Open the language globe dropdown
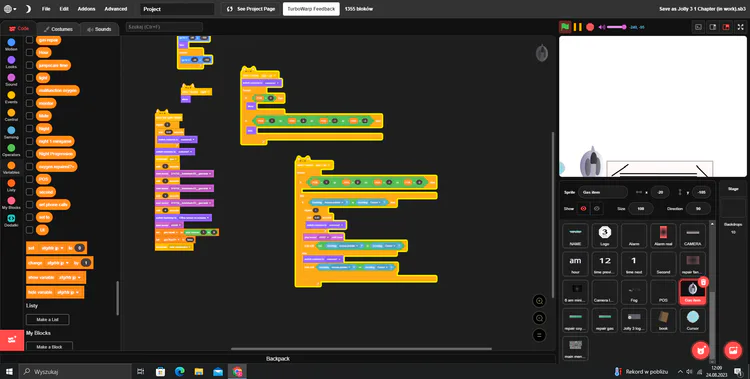Viewport: 750px width, 379px height. tap(10, 9)
